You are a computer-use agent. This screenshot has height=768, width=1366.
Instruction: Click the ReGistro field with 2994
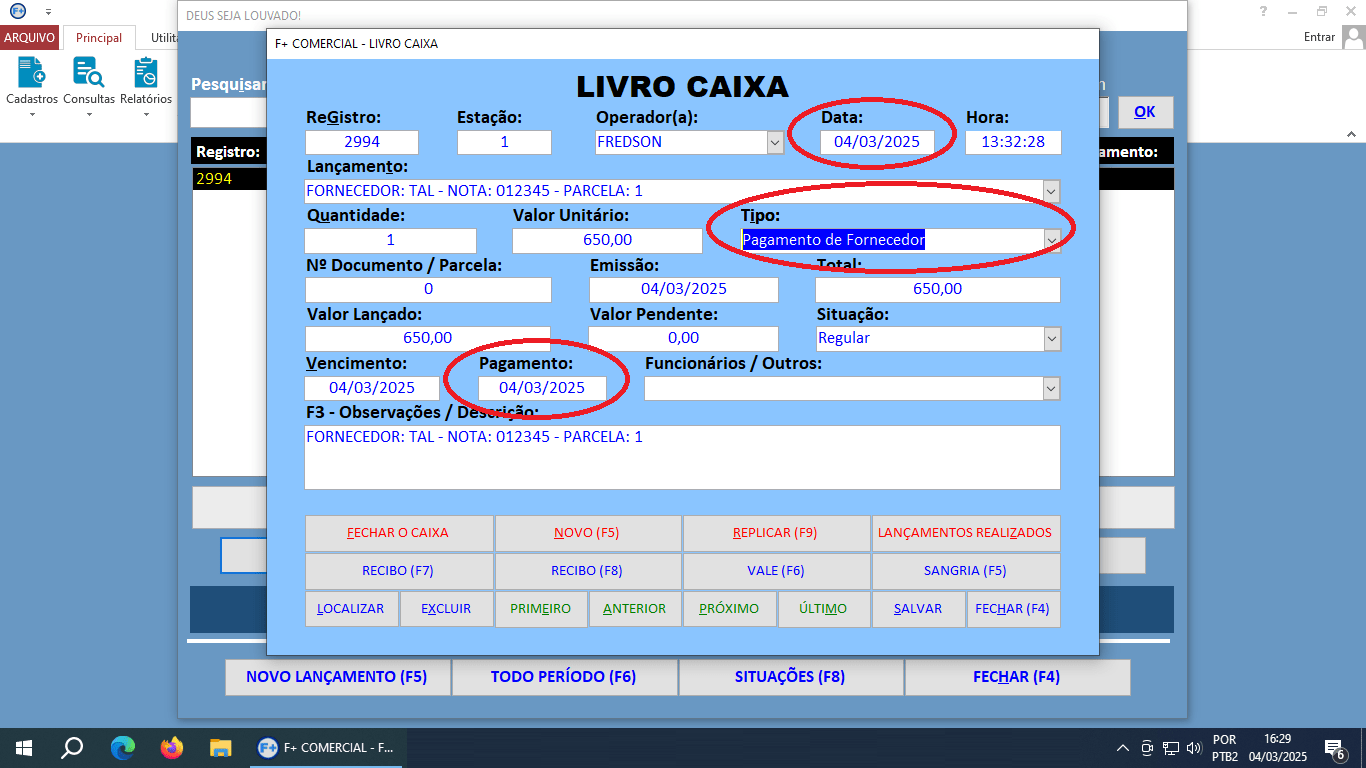362,142
